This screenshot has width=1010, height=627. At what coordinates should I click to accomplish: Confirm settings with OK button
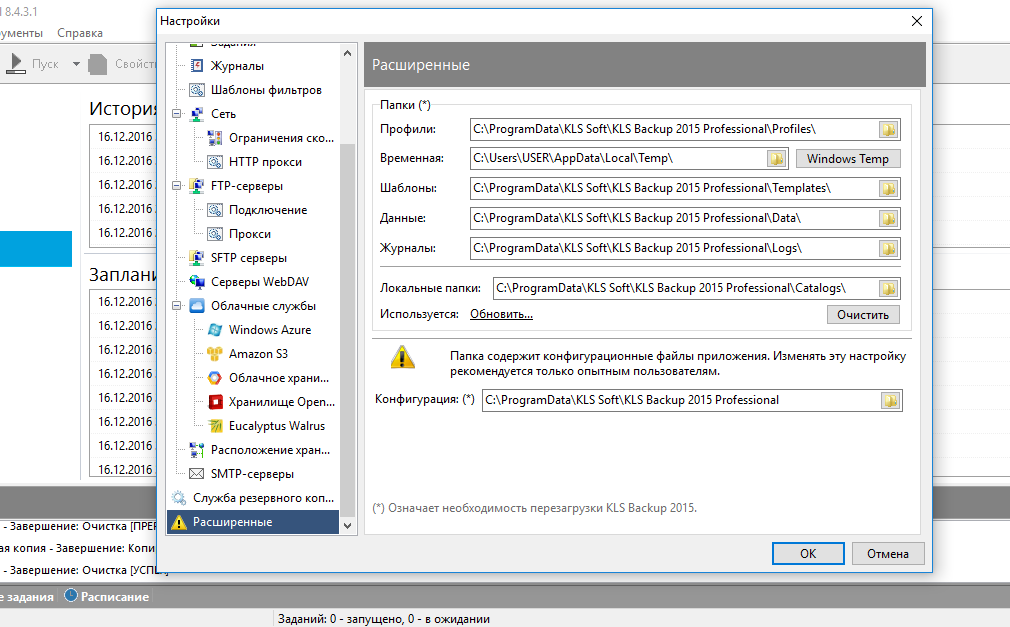coord(808,554)
